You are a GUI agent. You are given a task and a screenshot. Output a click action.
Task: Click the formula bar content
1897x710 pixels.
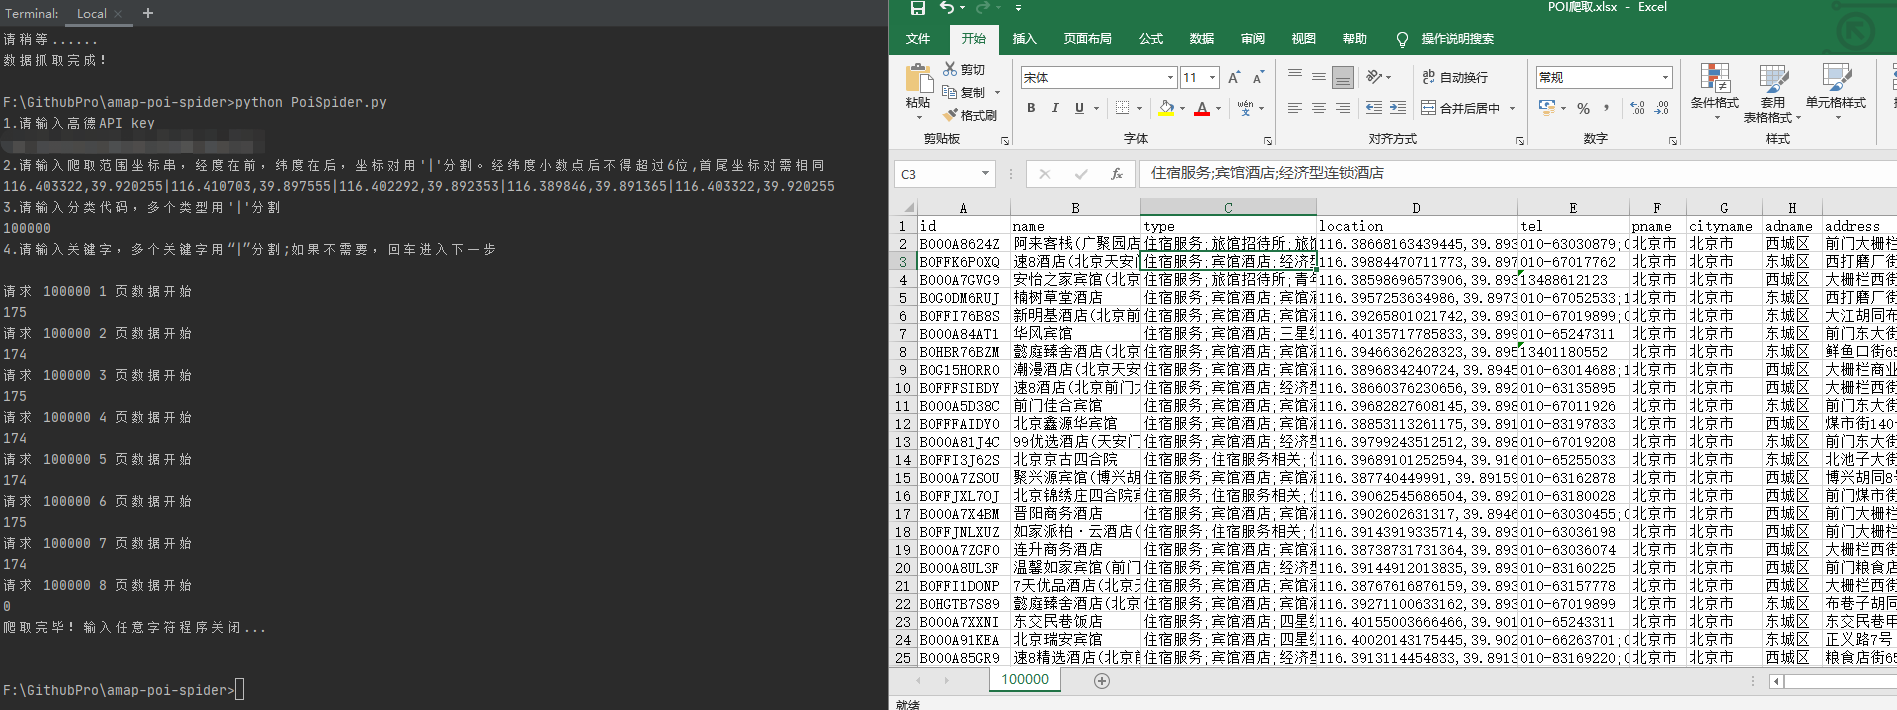[1267, 173]
